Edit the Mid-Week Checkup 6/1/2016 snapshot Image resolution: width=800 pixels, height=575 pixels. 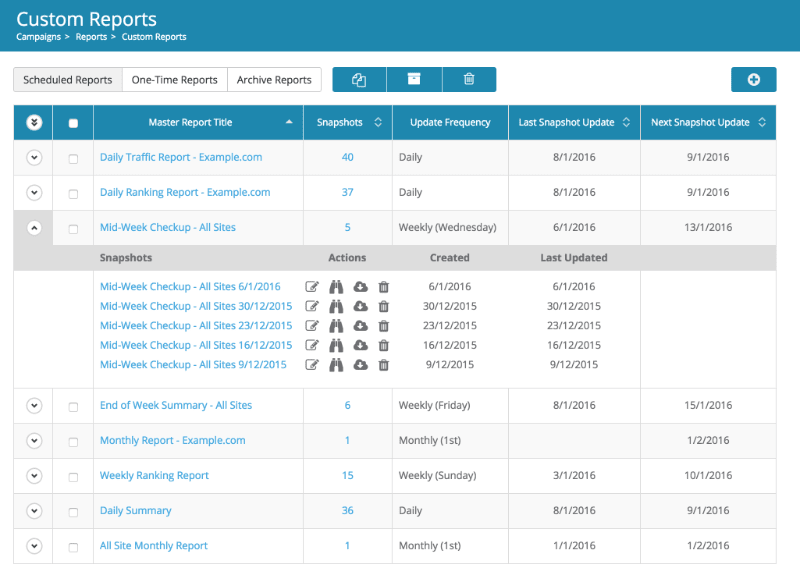point(312,287)
